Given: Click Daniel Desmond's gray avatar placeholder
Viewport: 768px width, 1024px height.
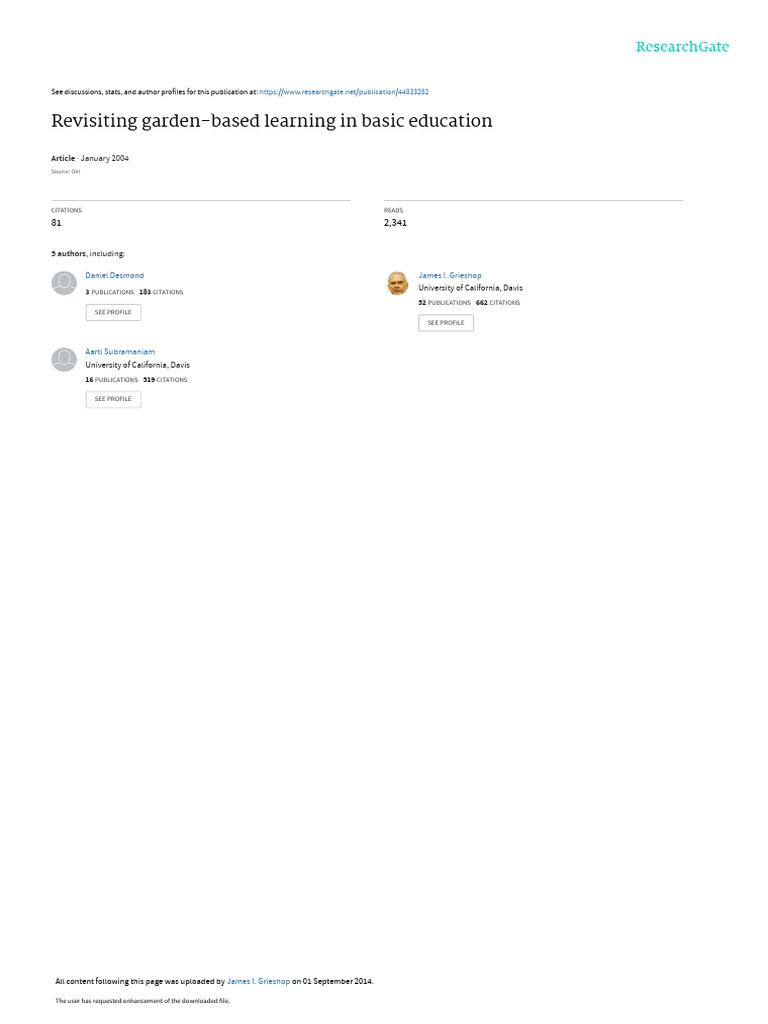Looking at the screenshot, I should (x=64, y=283).
